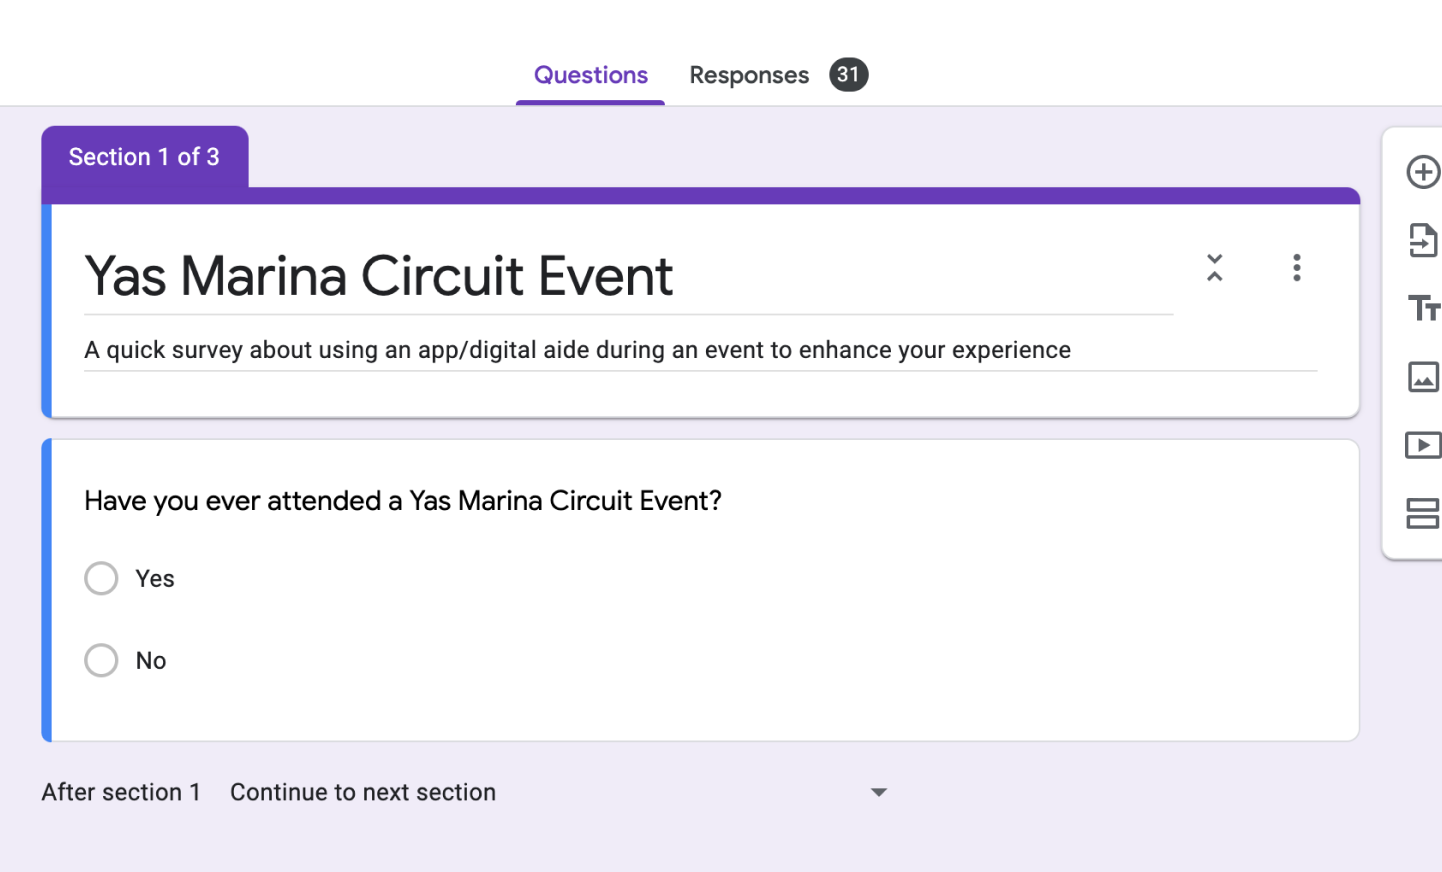Click the attended Yas Marina question text

(403, 500)
